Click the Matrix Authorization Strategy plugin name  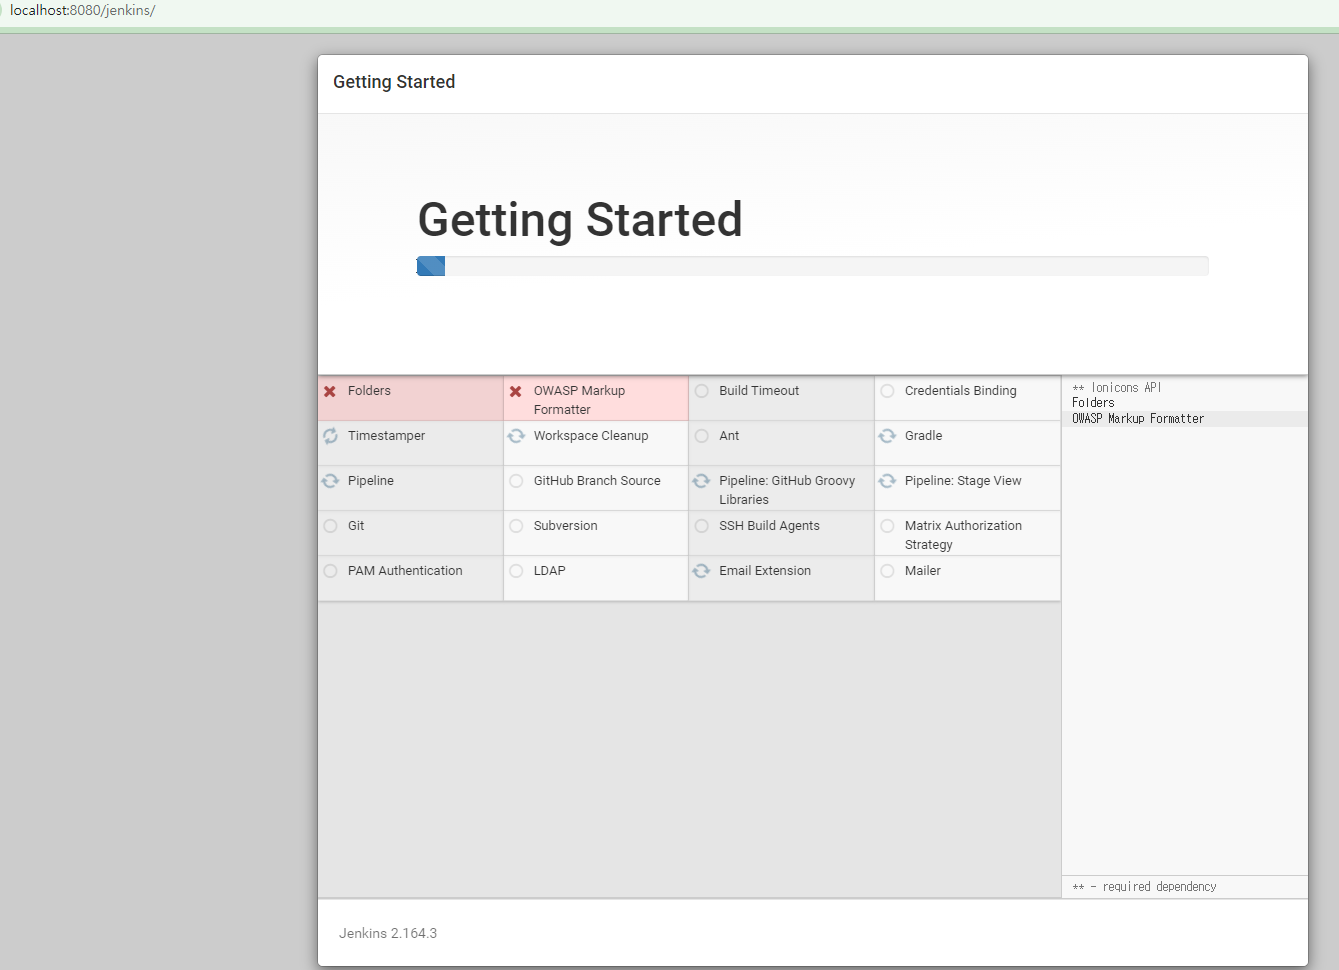coord(963,535)
